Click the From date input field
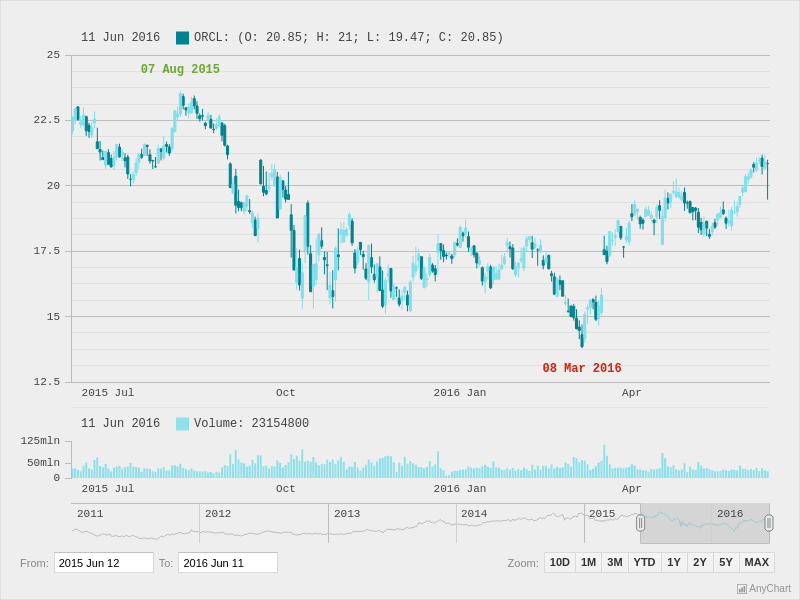The image size is (800, 600). pyautogui.click(x=104, y=563)
